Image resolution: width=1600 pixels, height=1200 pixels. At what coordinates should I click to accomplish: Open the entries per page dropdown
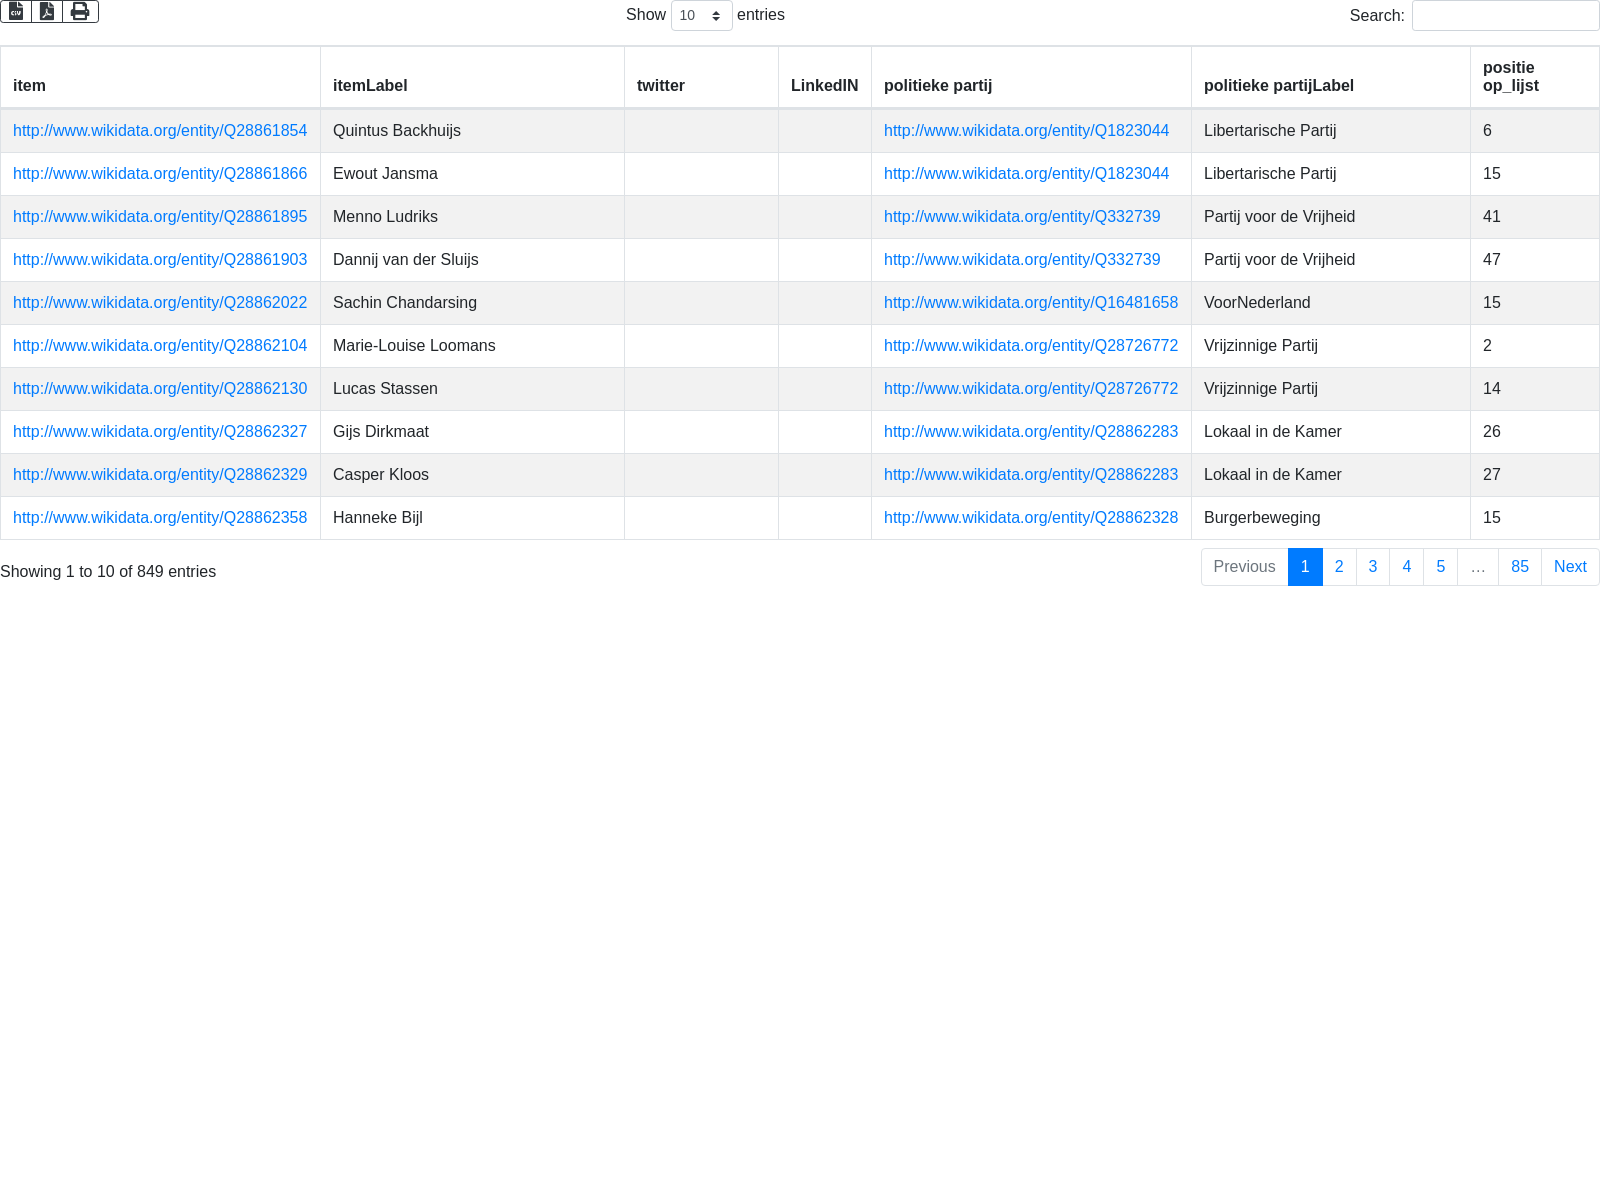point(701,16)
